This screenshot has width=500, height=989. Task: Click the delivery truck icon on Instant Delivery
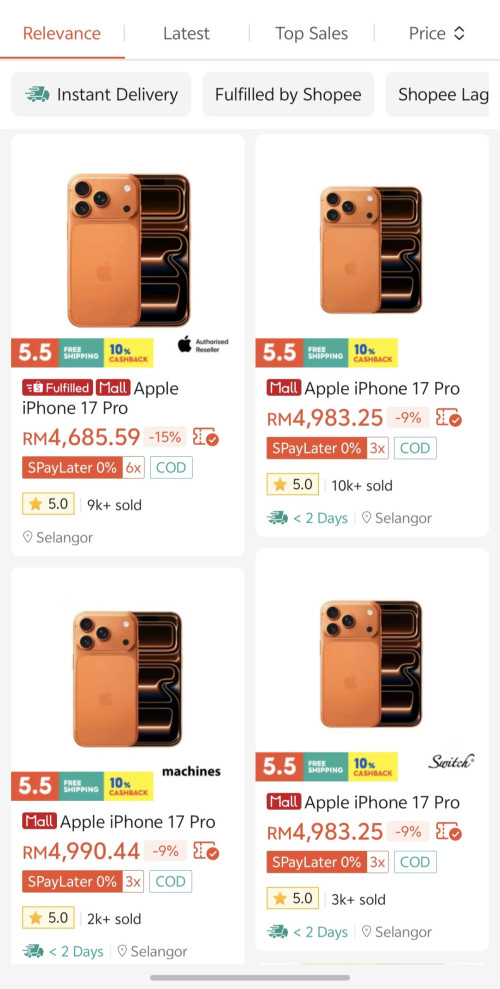click(x=38, y=95)
